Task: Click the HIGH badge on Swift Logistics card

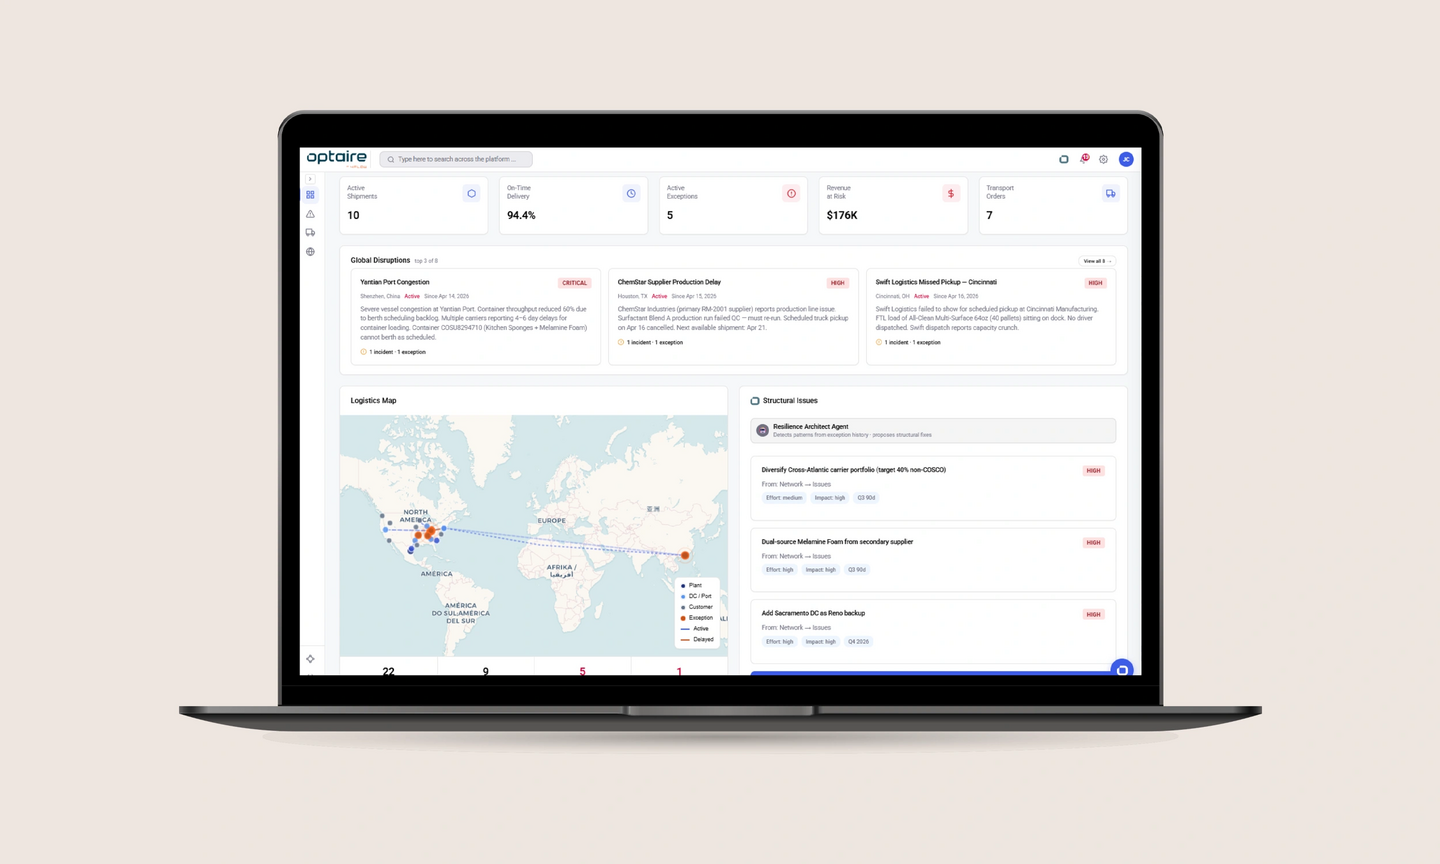Action: [1096, 283]
